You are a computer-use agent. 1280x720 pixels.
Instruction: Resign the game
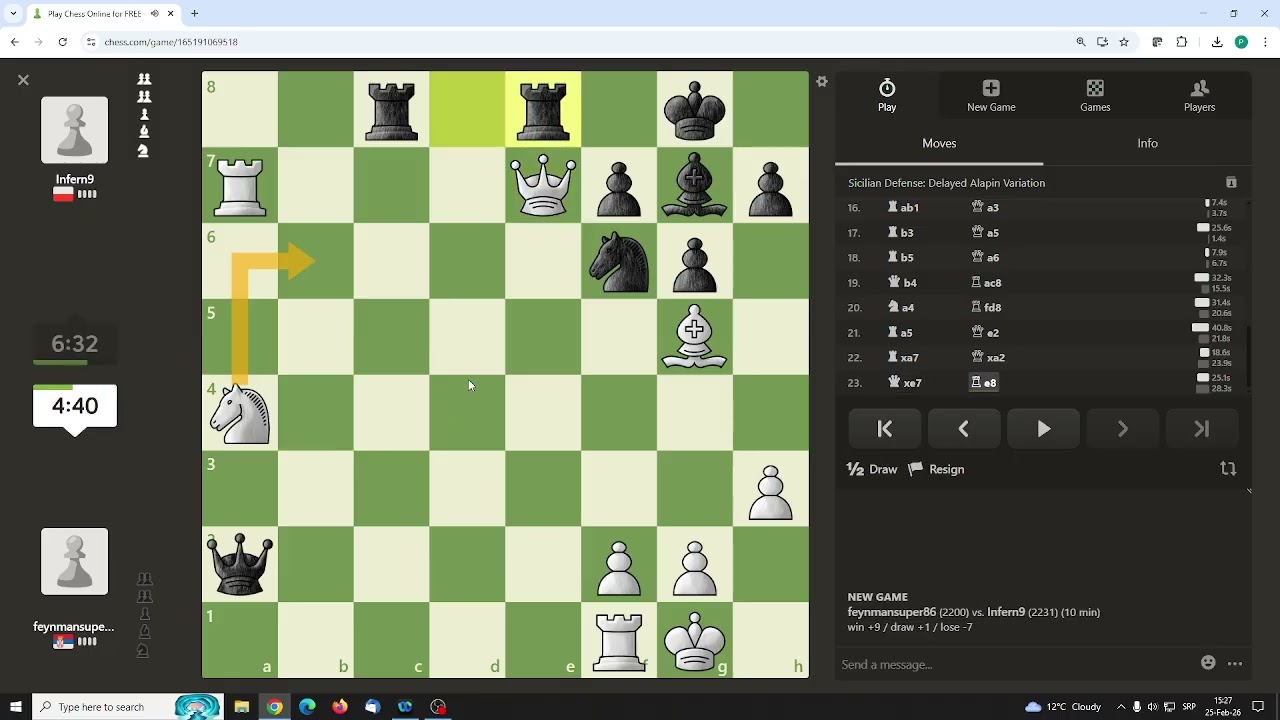[936, 469]
